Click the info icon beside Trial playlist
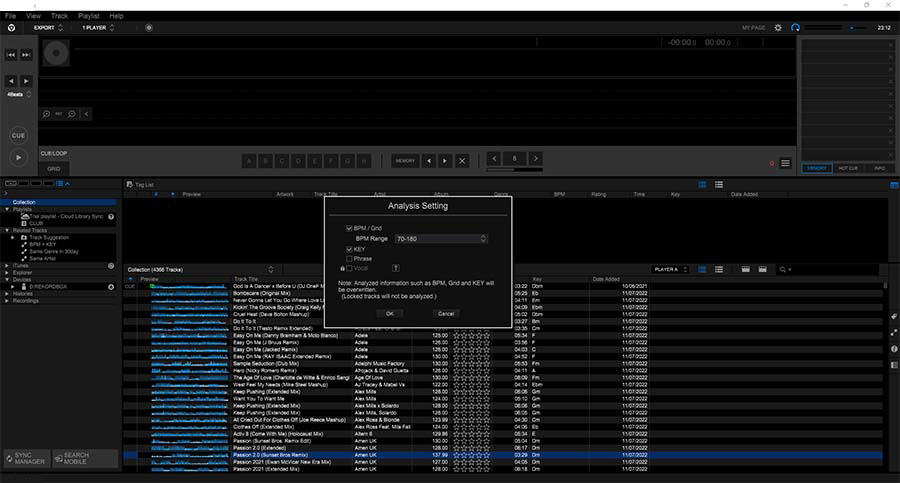 (111, 217)
